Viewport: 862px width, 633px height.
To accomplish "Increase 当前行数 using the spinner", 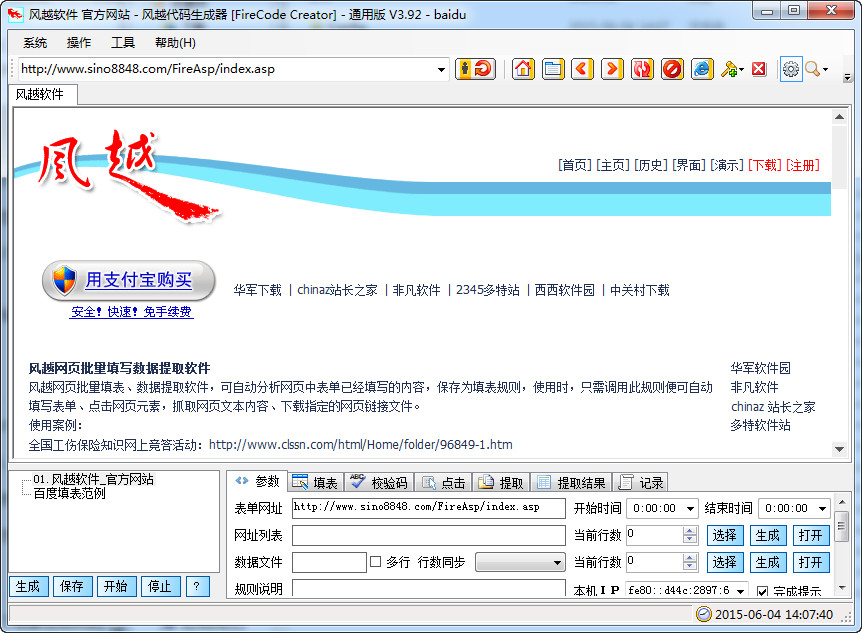I will point(689,531).
